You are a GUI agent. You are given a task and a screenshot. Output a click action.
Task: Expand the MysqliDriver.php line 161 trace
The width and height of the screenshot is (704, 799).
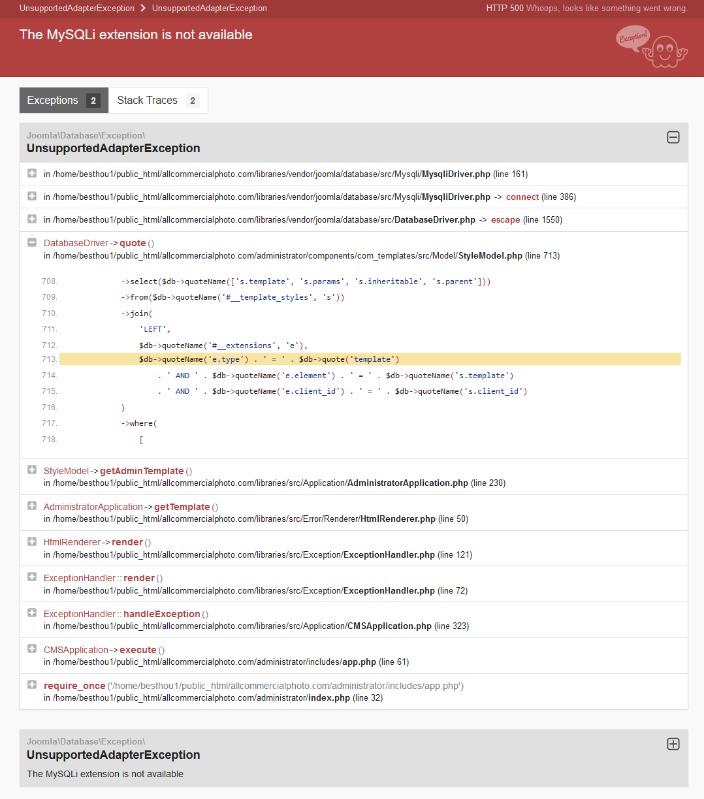(32, 173)
